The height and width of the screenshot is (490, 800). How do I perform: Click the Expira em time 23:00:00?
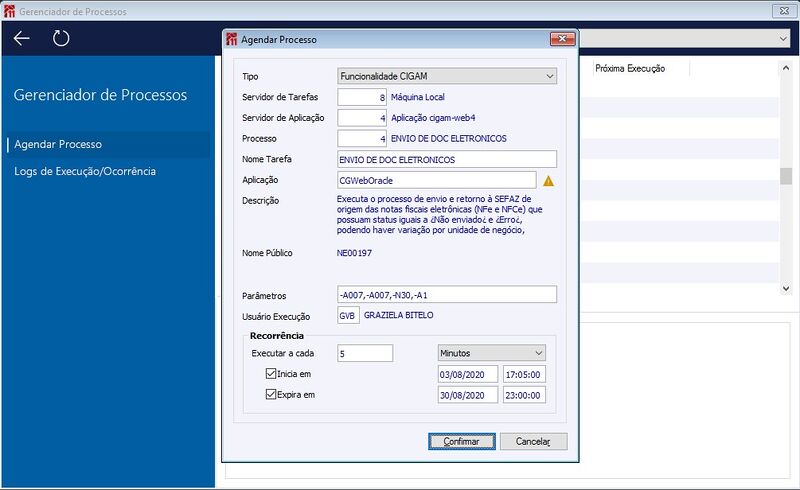(x=524, y=395)
